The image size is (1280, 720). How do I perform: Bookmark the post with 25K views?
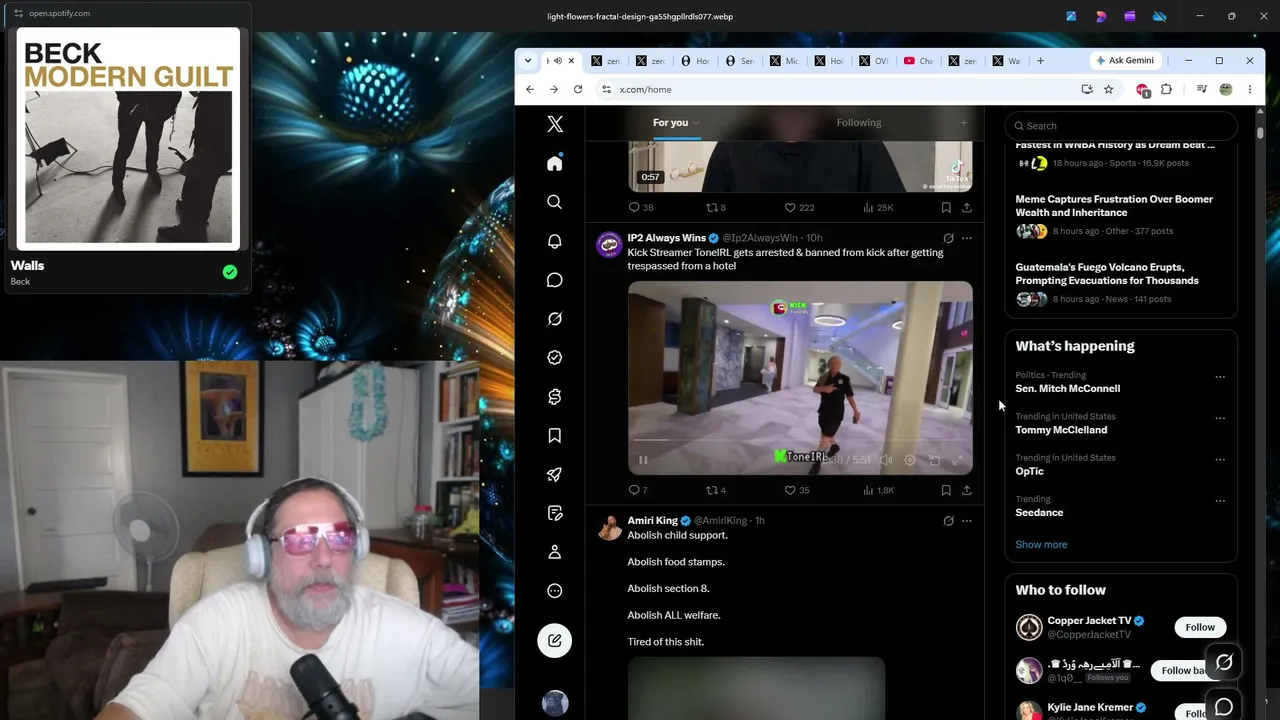point(946,208)
